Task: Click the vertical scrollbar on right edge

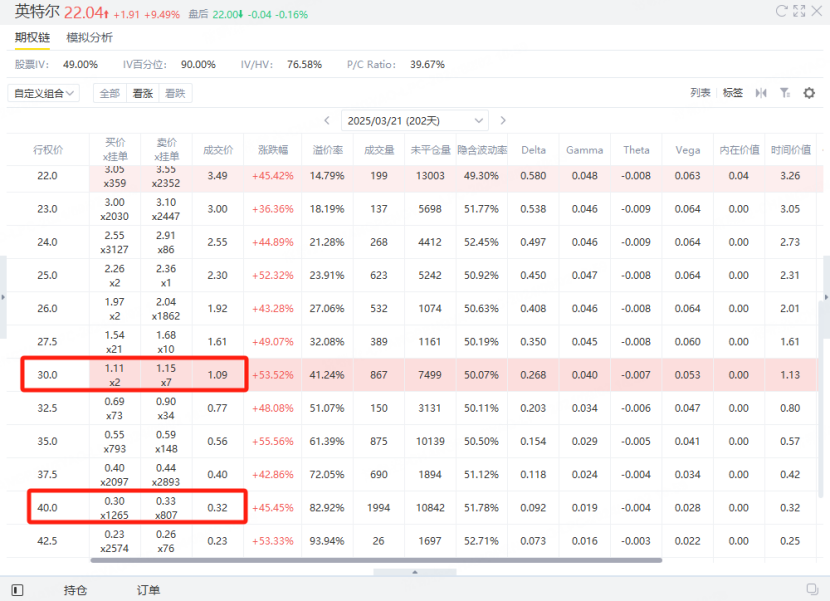Action: coord(820,400)
